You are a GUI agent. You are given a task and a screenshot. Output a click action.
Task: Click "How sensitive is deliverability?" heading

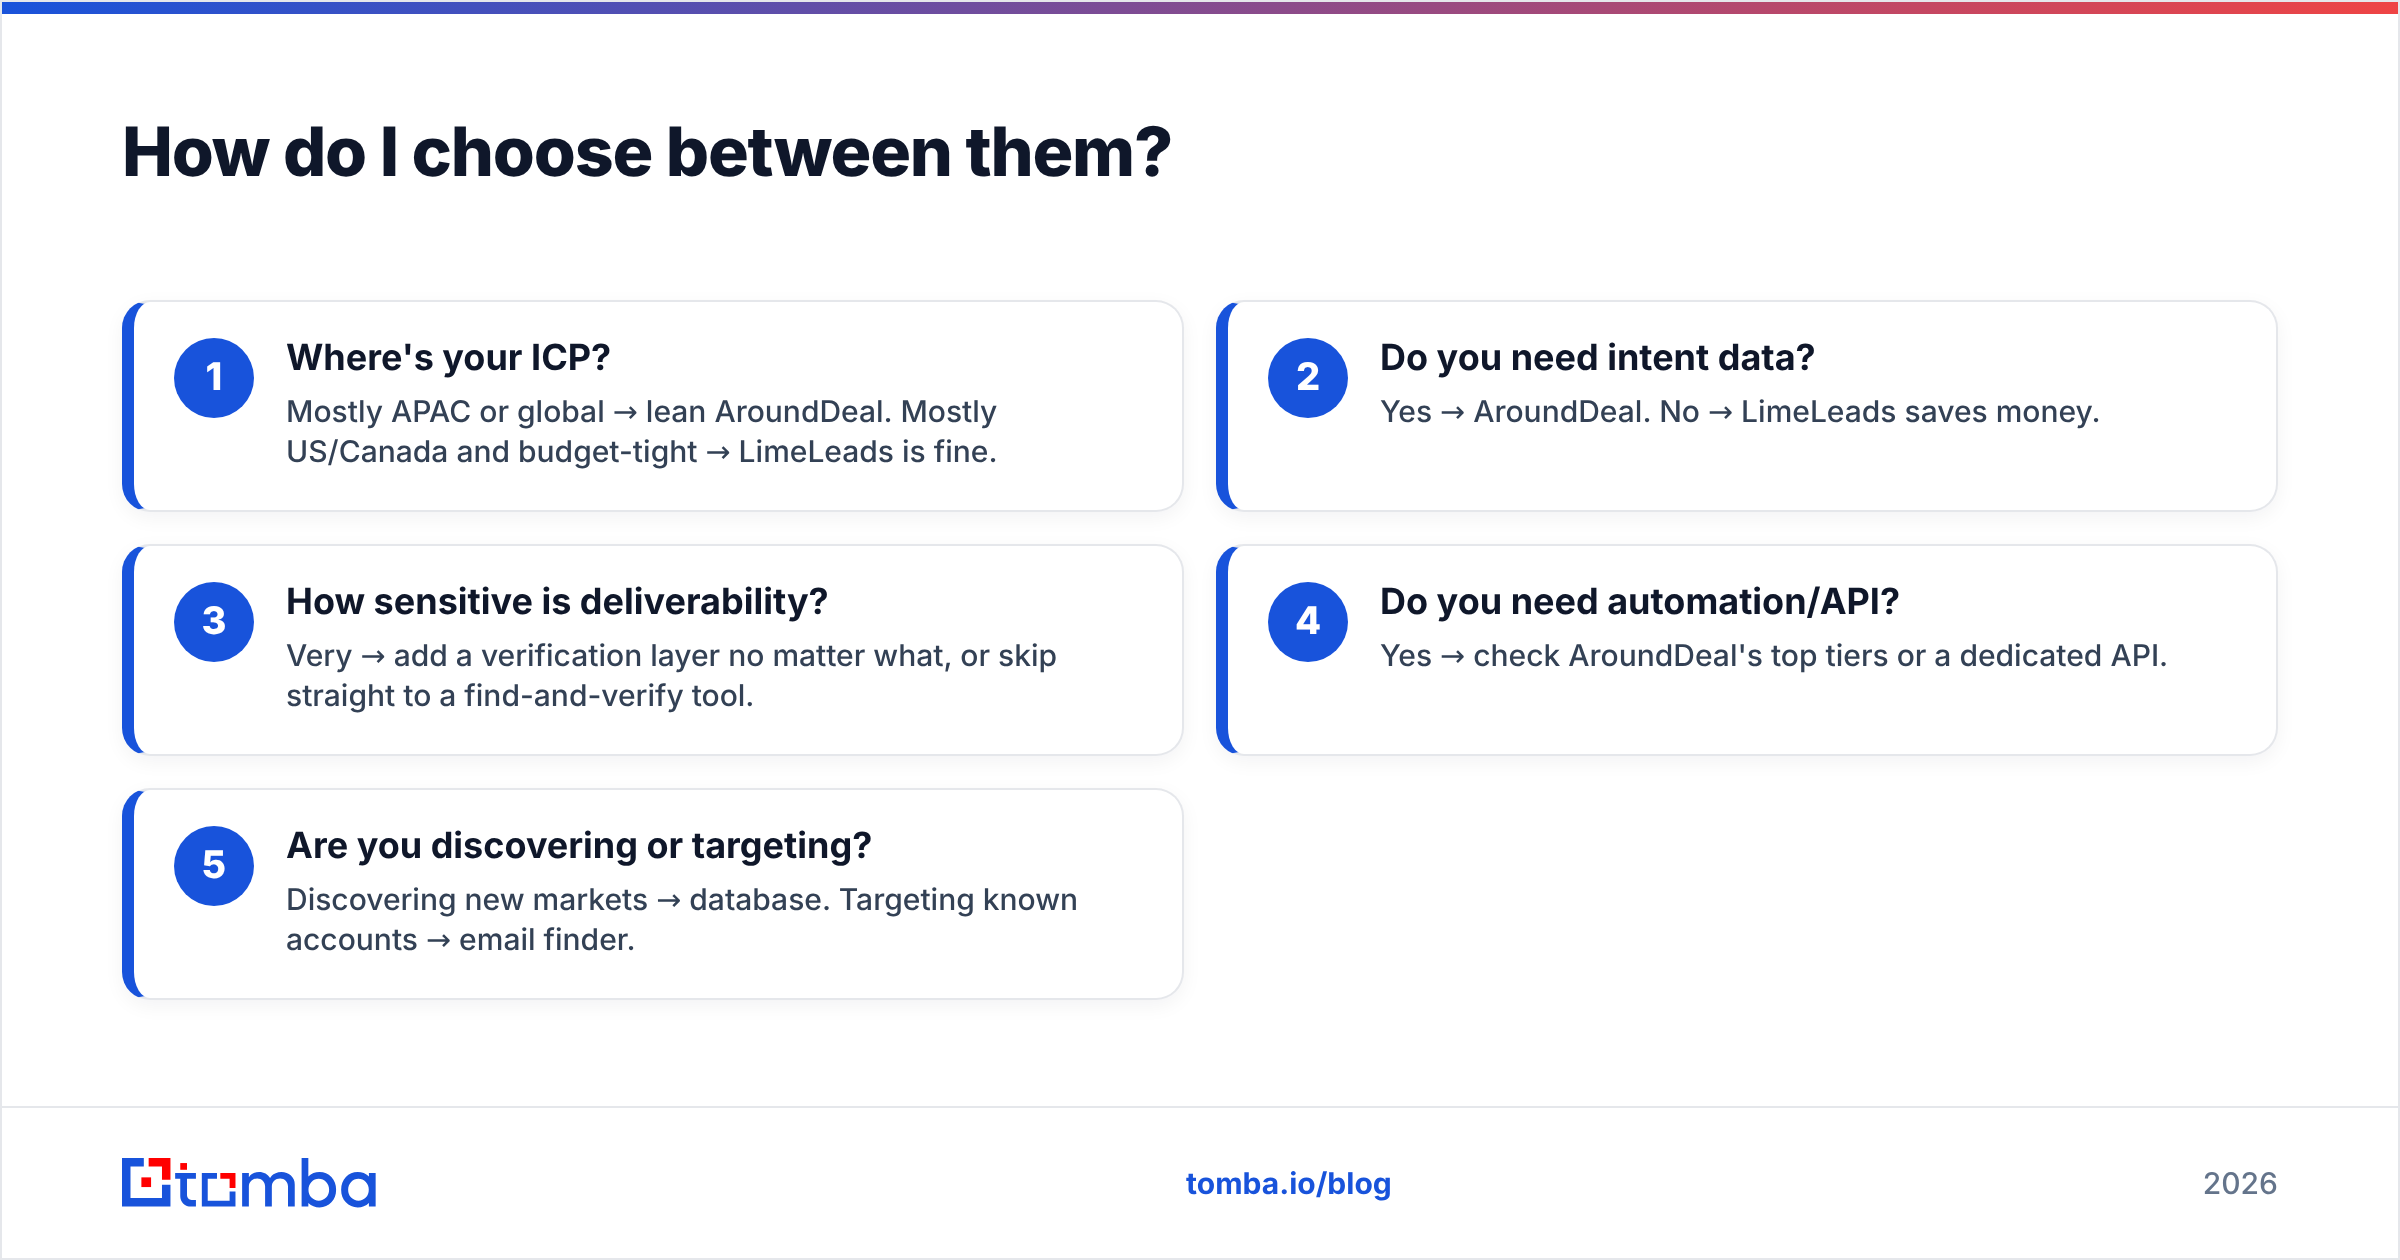click(x=557, y=602)
